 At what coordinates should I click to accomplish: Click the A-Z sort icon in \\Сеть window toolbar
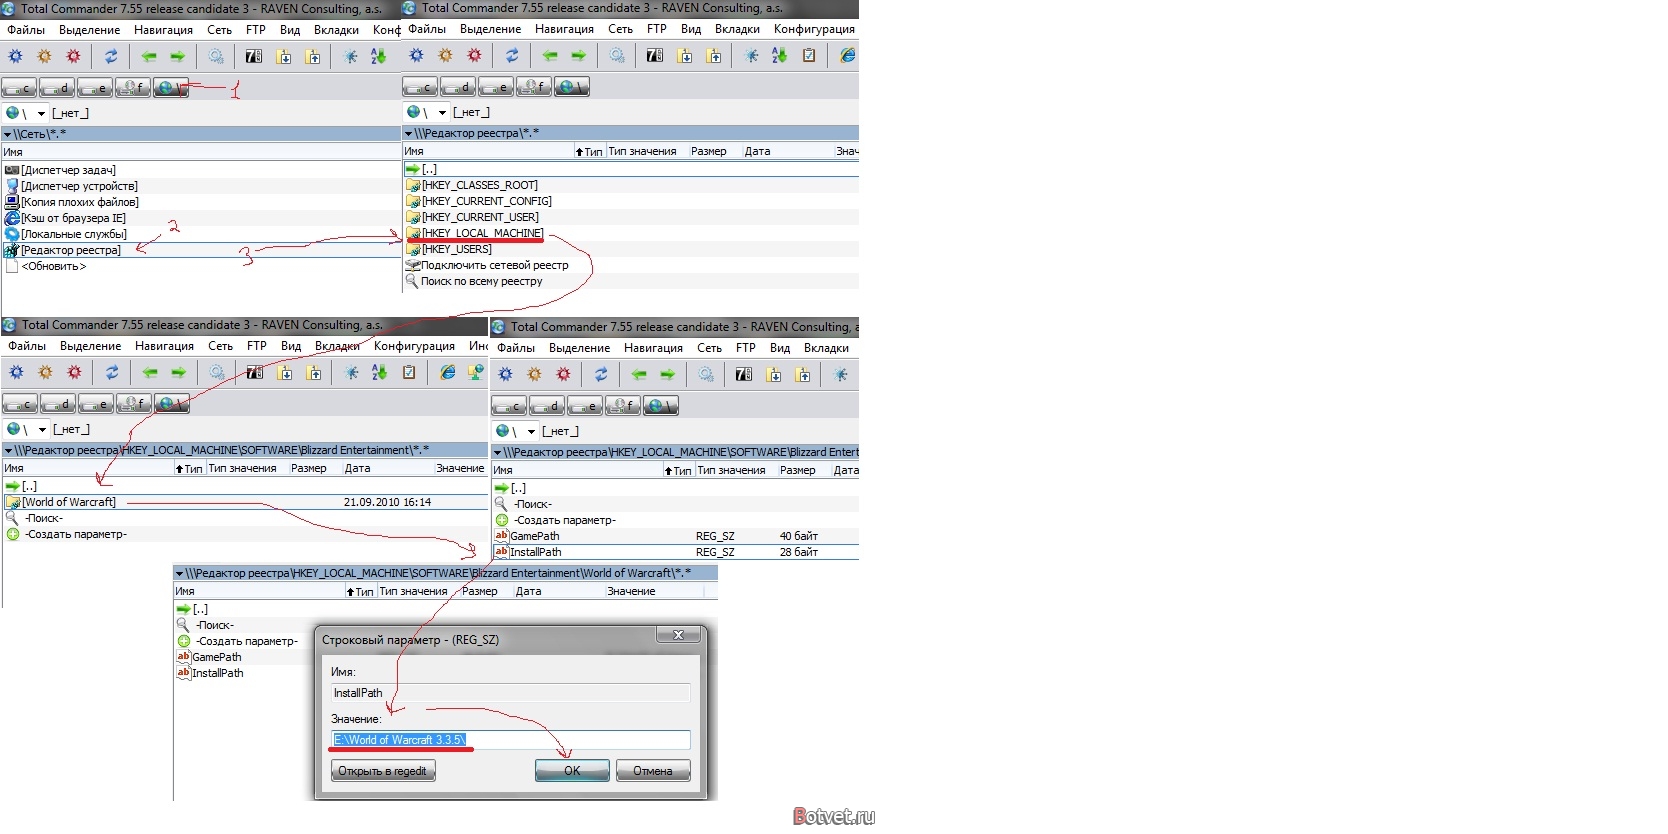coord(378,56)
